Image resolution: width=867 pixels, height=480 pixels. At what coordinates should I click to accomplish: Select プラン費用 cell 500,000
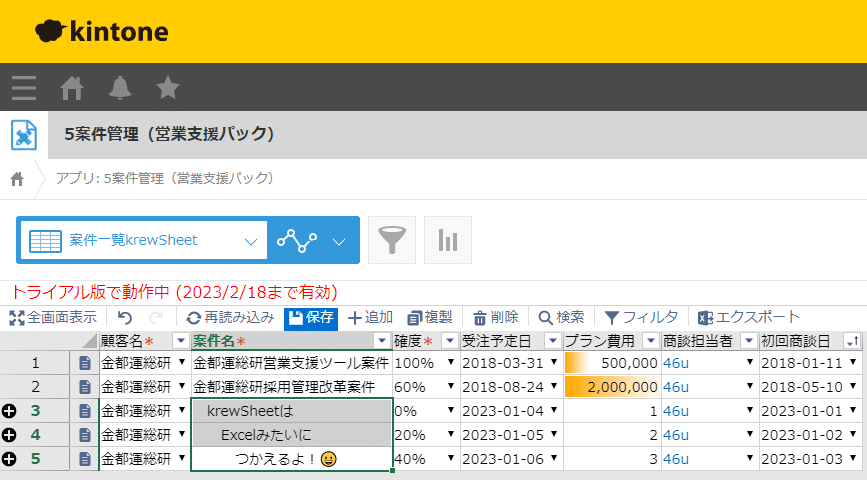[x=612, y=363]
